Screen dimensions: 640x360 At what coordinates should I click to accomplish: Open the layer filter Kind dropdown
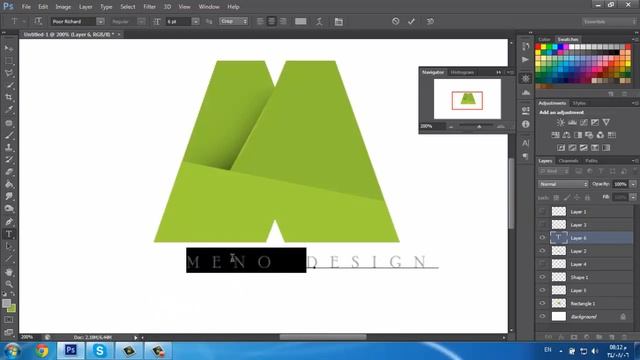(555, 171)
